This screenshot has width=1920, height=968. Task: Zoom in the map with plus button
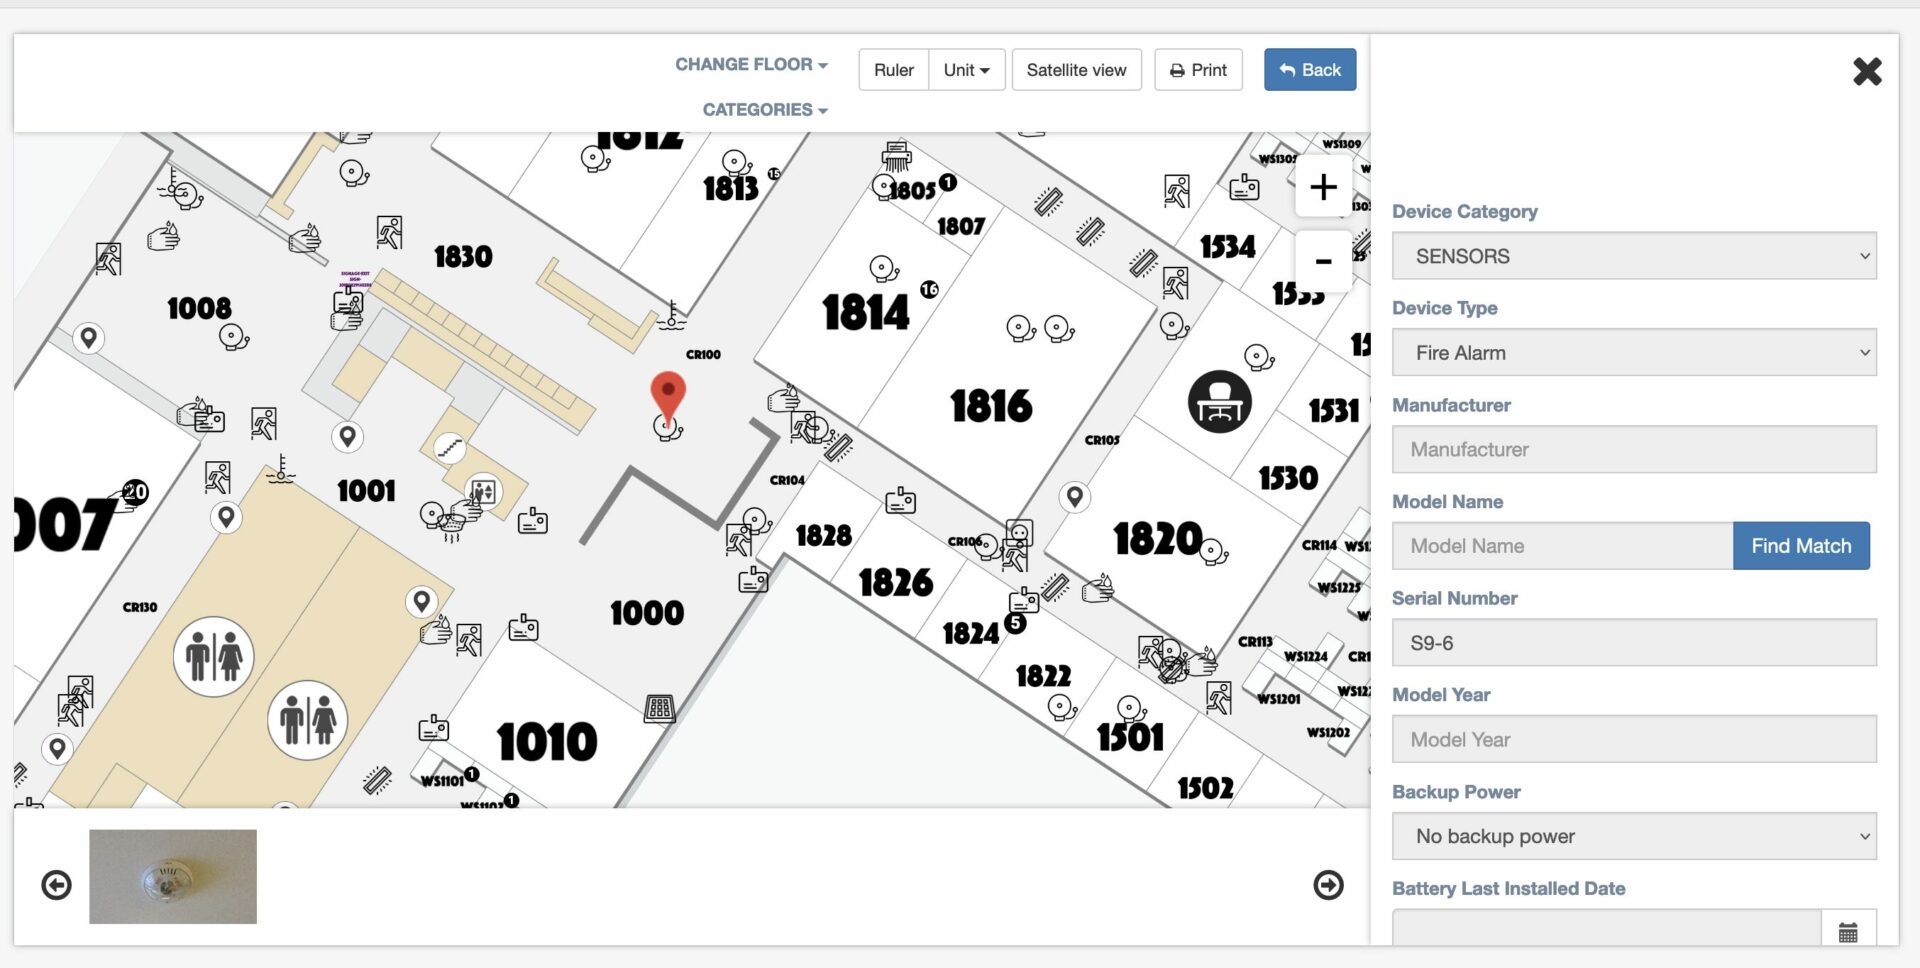point(1323,187)
